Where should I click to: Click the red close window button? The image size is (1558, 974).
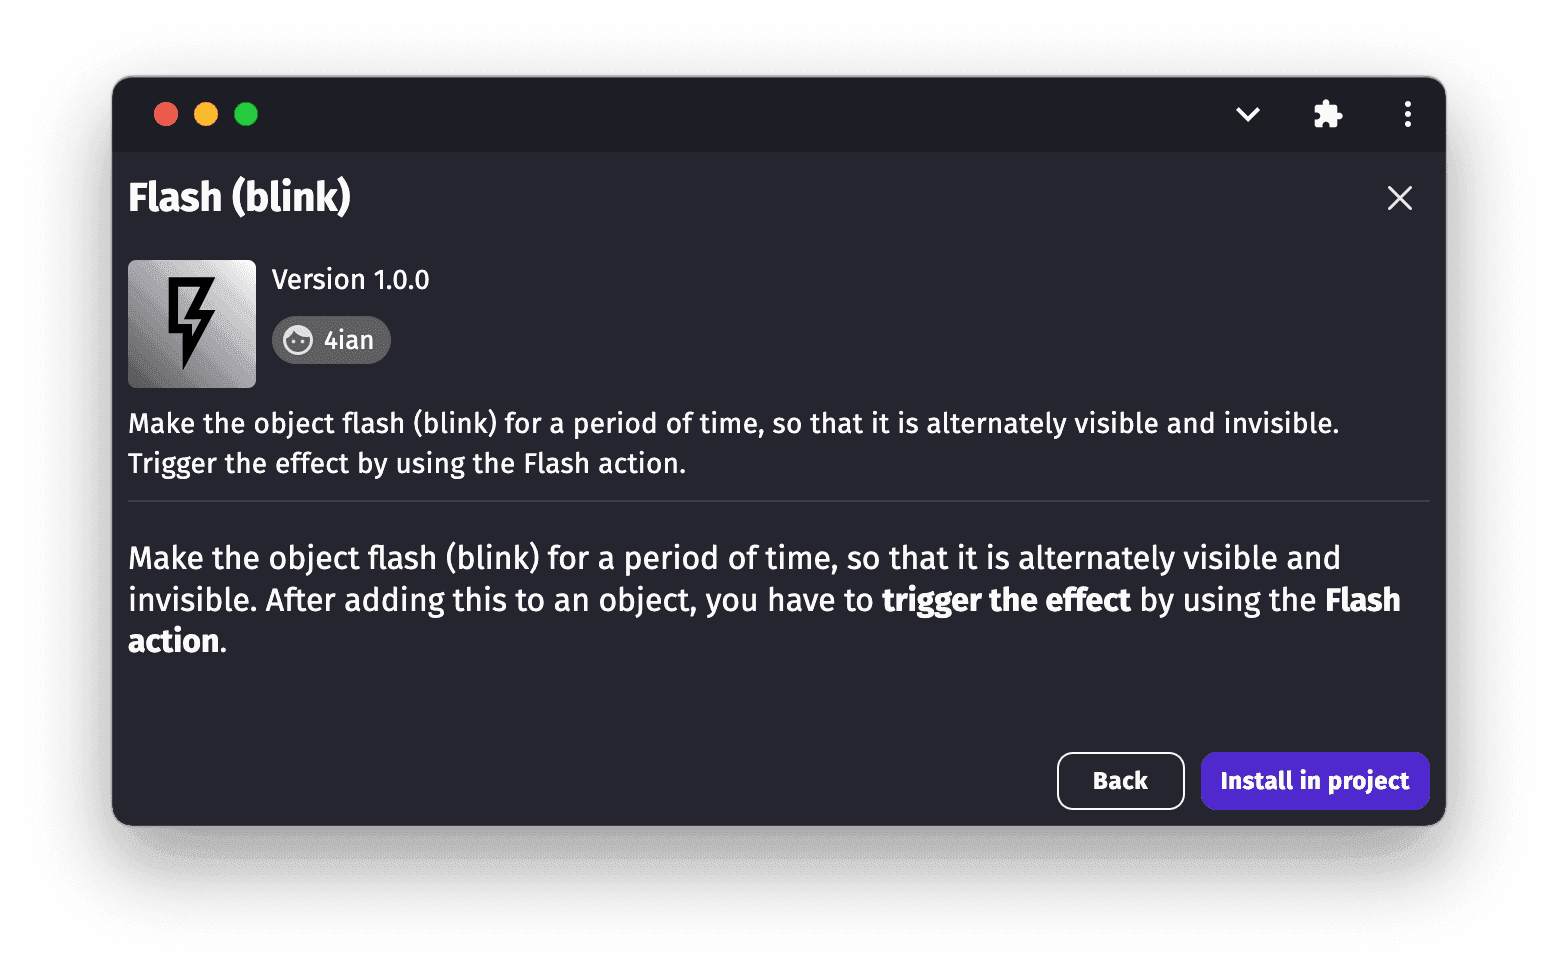(166, 115)
